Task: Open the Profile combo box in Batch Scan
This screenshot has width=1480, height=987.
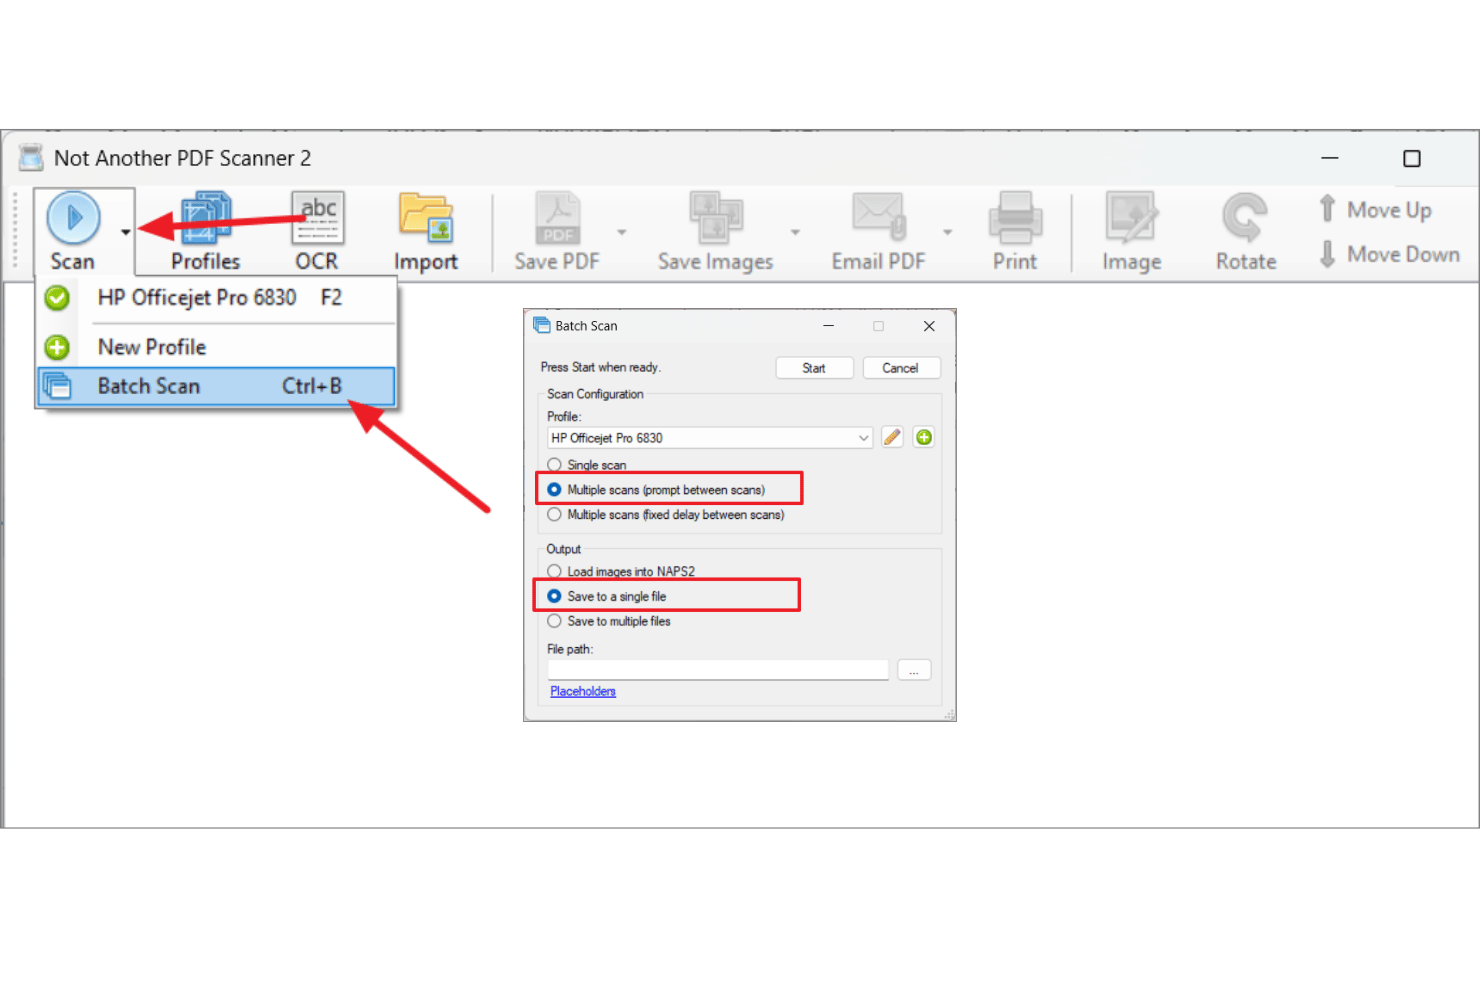Action: [710, 438]
